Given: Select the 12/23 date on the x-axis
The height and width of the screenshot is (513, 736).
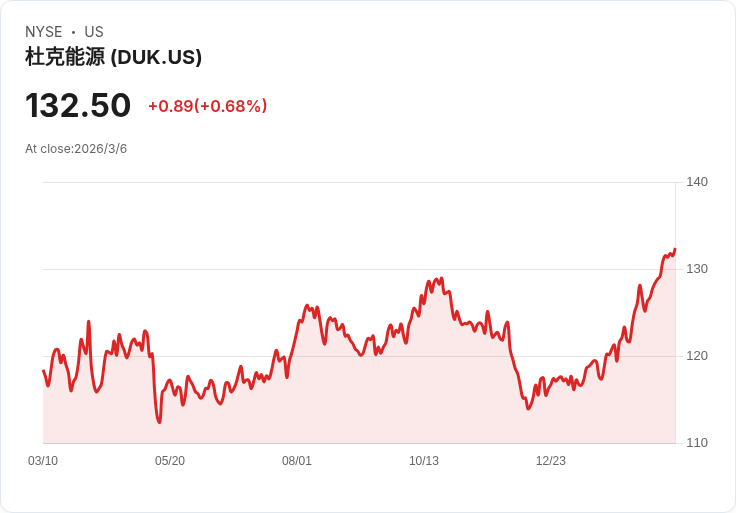Looking at the screenshot, I should point(551,461).
